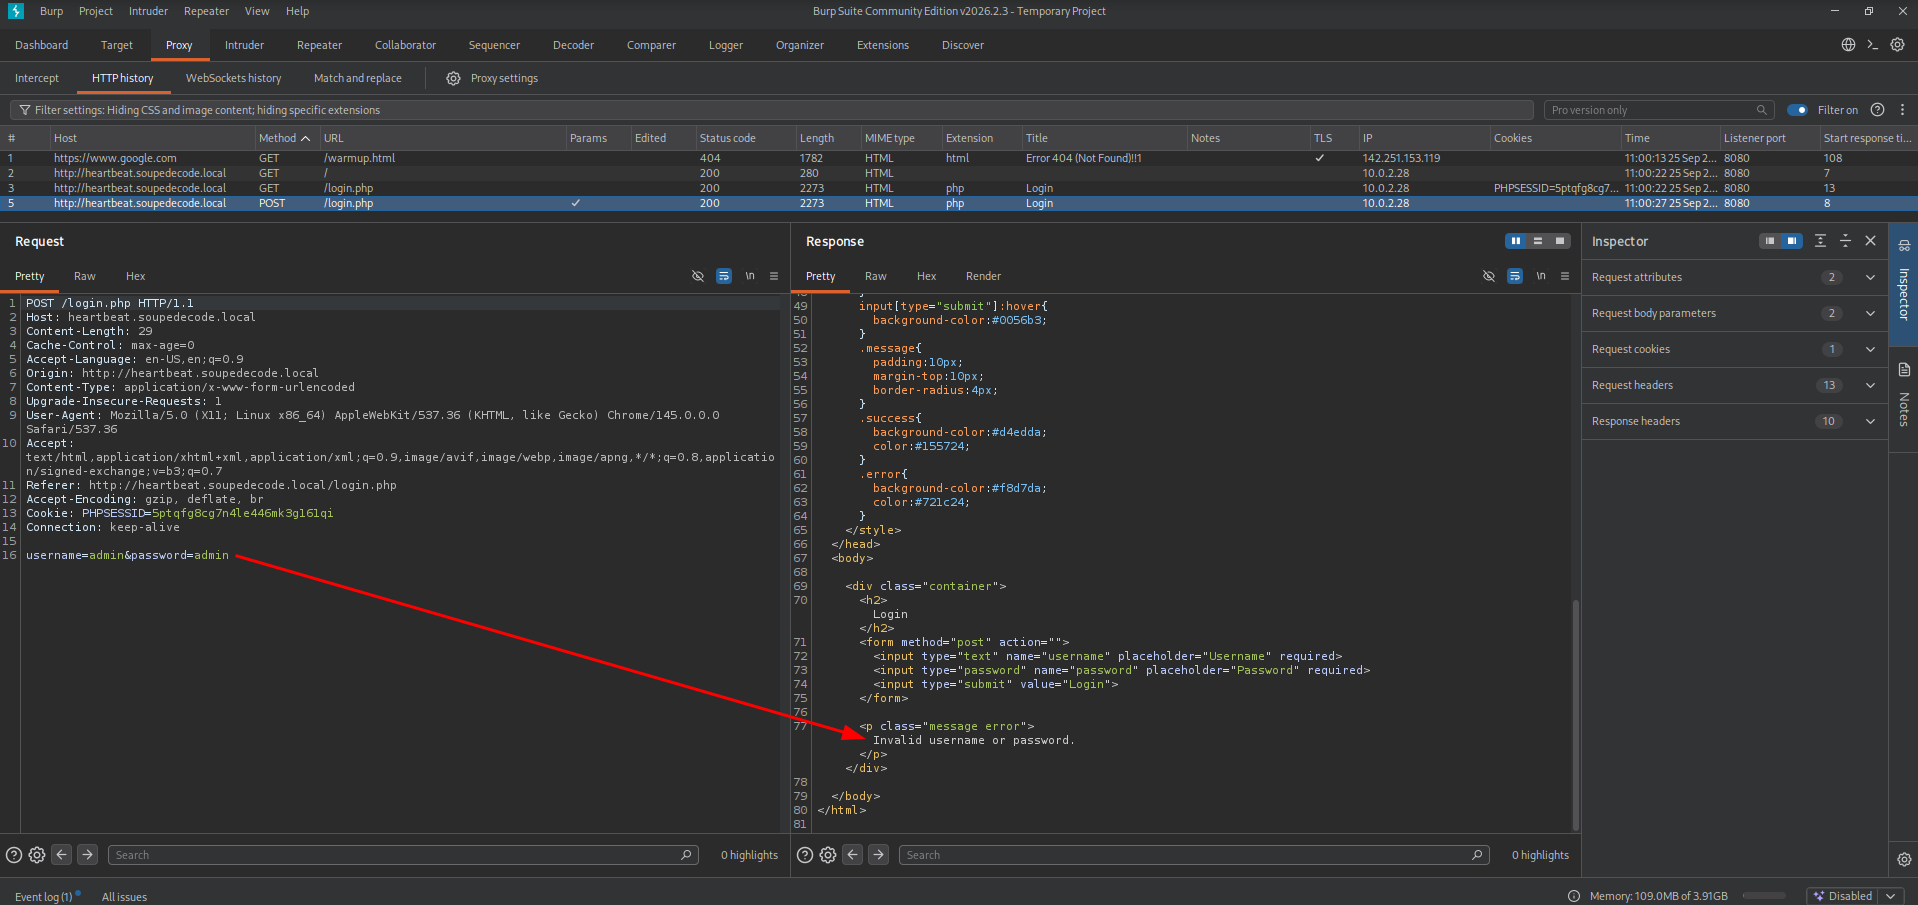Go to previous match in Request search
This screenshot has height=905, width=1918.
pos(62,855)
